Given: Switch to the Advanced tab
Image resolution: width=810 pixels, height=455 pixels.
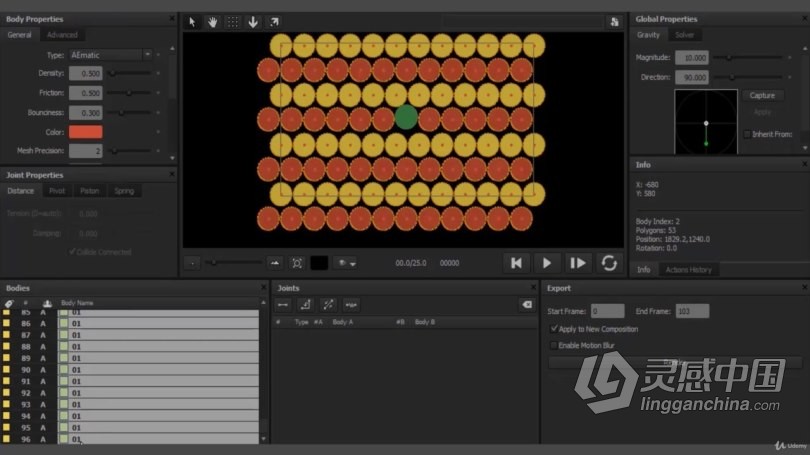Looking at the screenshot, I should tap(62, 35).
